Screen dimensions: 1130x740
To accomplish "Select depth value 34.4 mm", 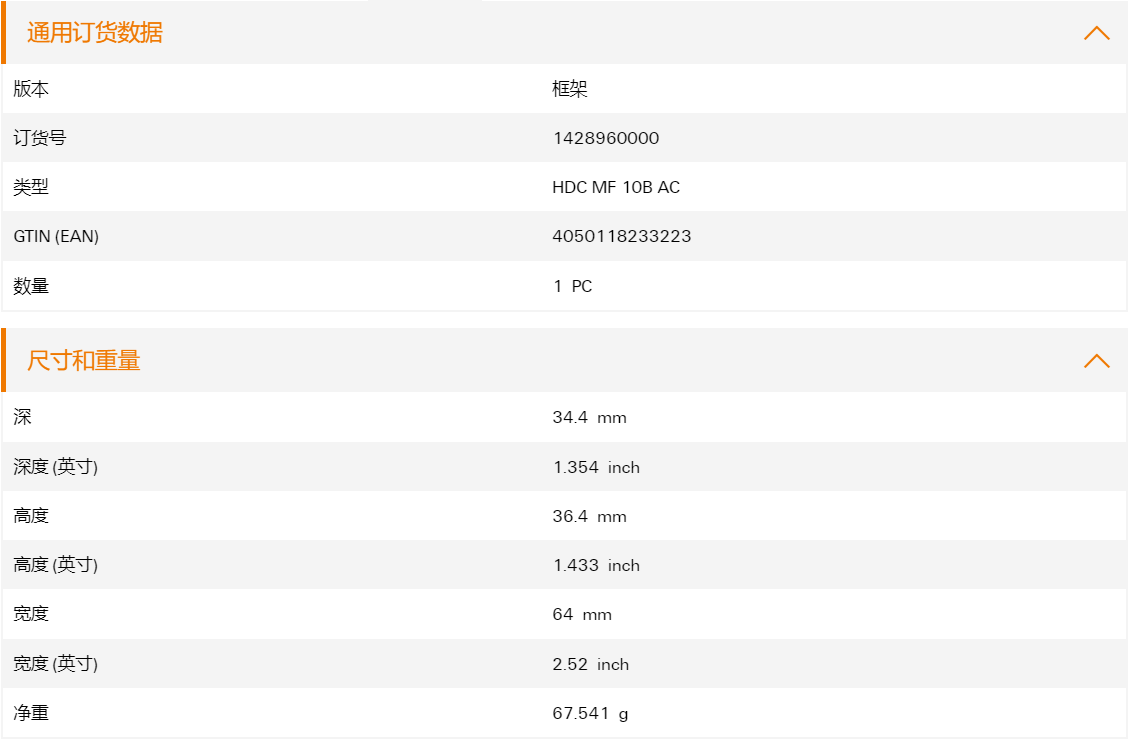I will point(590,417).
